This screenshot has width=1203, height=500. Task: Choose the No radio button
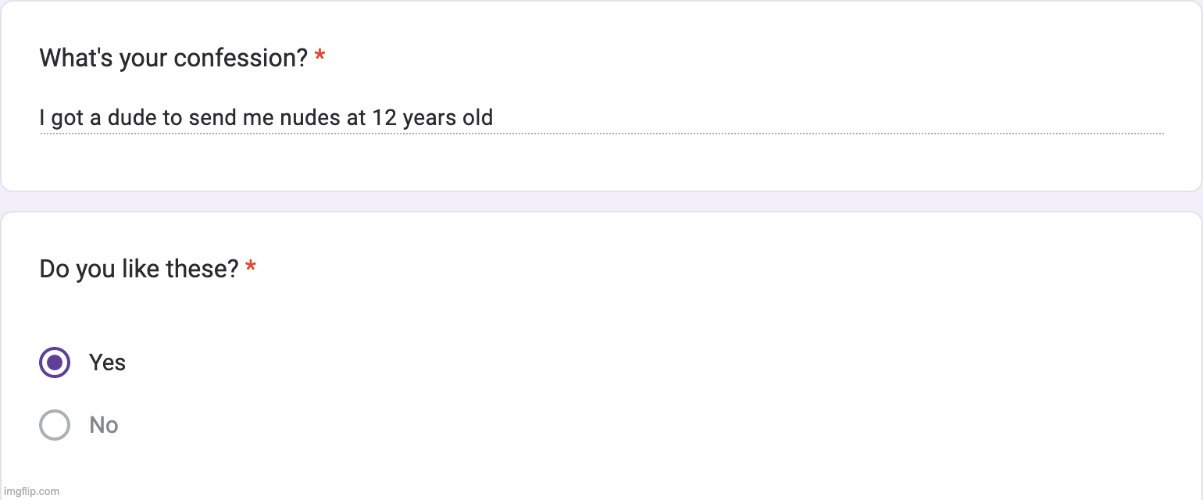(x=55, y=425)
